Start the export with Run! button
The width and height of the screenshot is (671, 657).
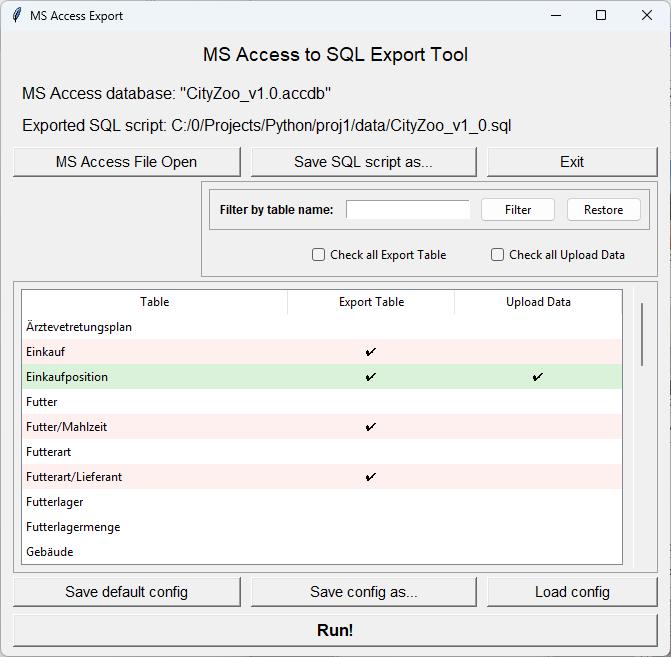click(335, 630)
